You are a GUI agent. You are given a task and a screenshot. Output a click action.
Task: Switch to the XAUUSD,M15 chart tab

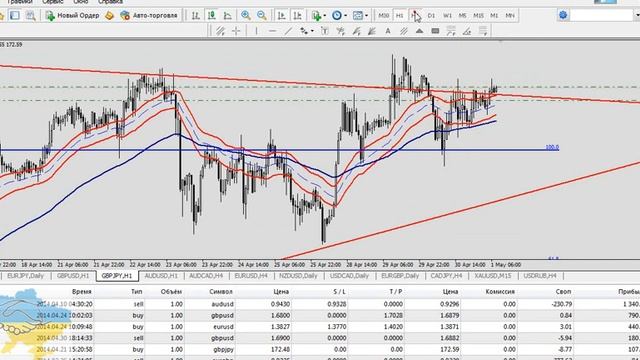(x=493, y=276)
